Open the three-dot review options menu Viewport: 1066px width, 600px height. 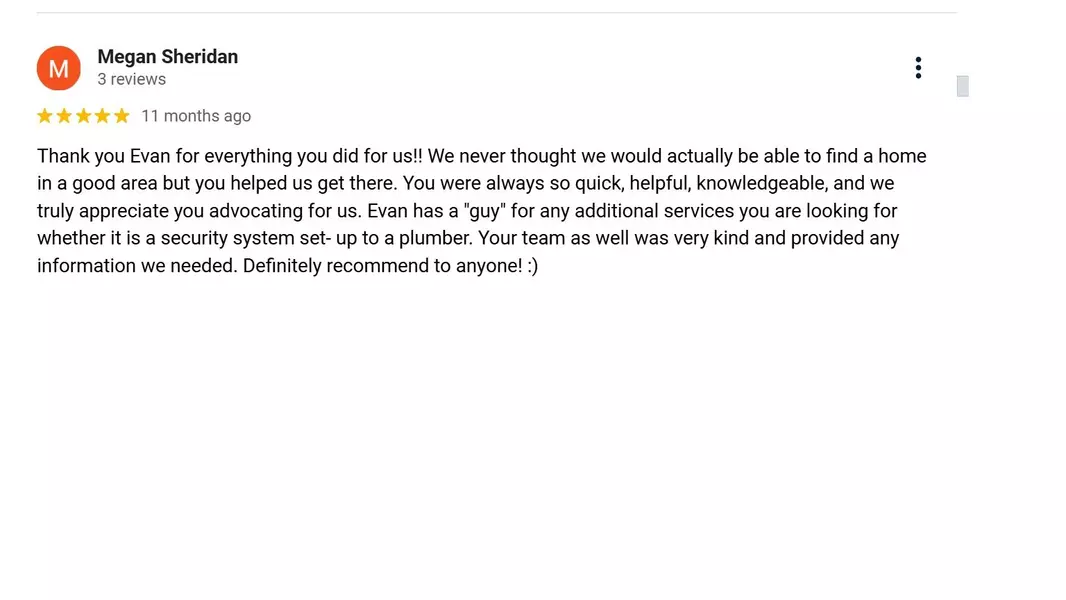click(917, 68)
